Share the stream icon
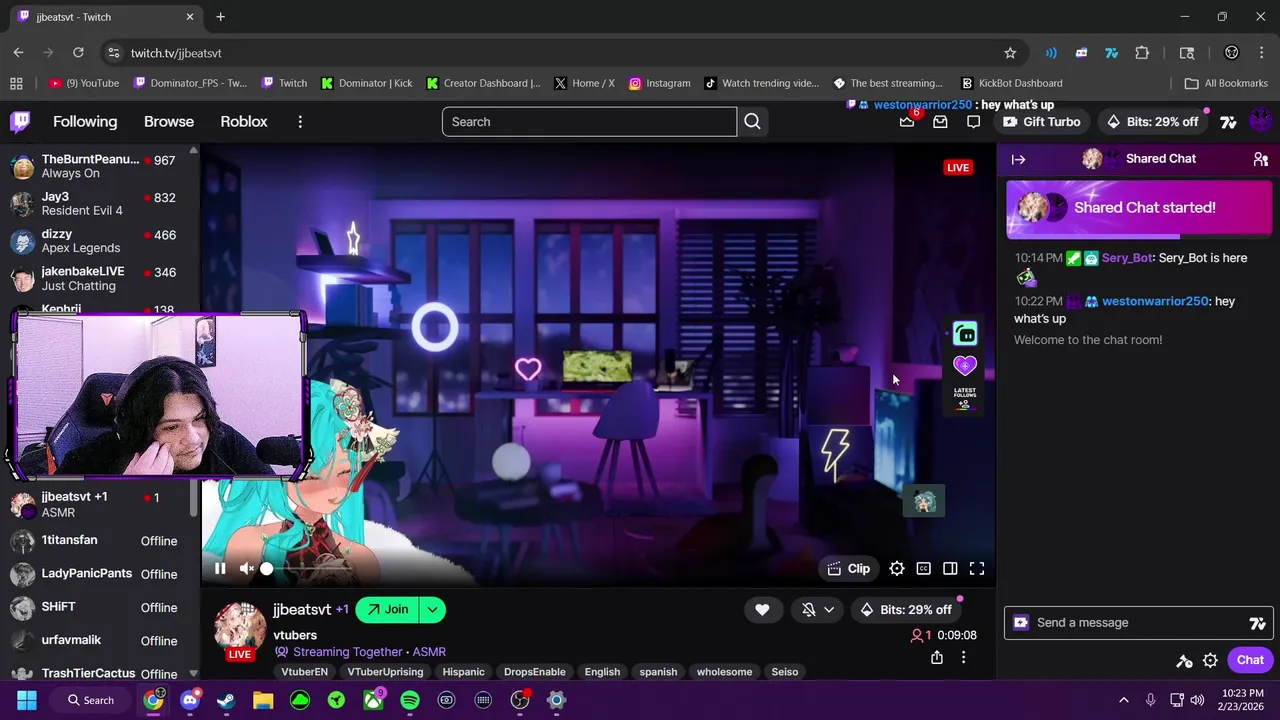Screen dimensions: 1280x720 [937, 658]
